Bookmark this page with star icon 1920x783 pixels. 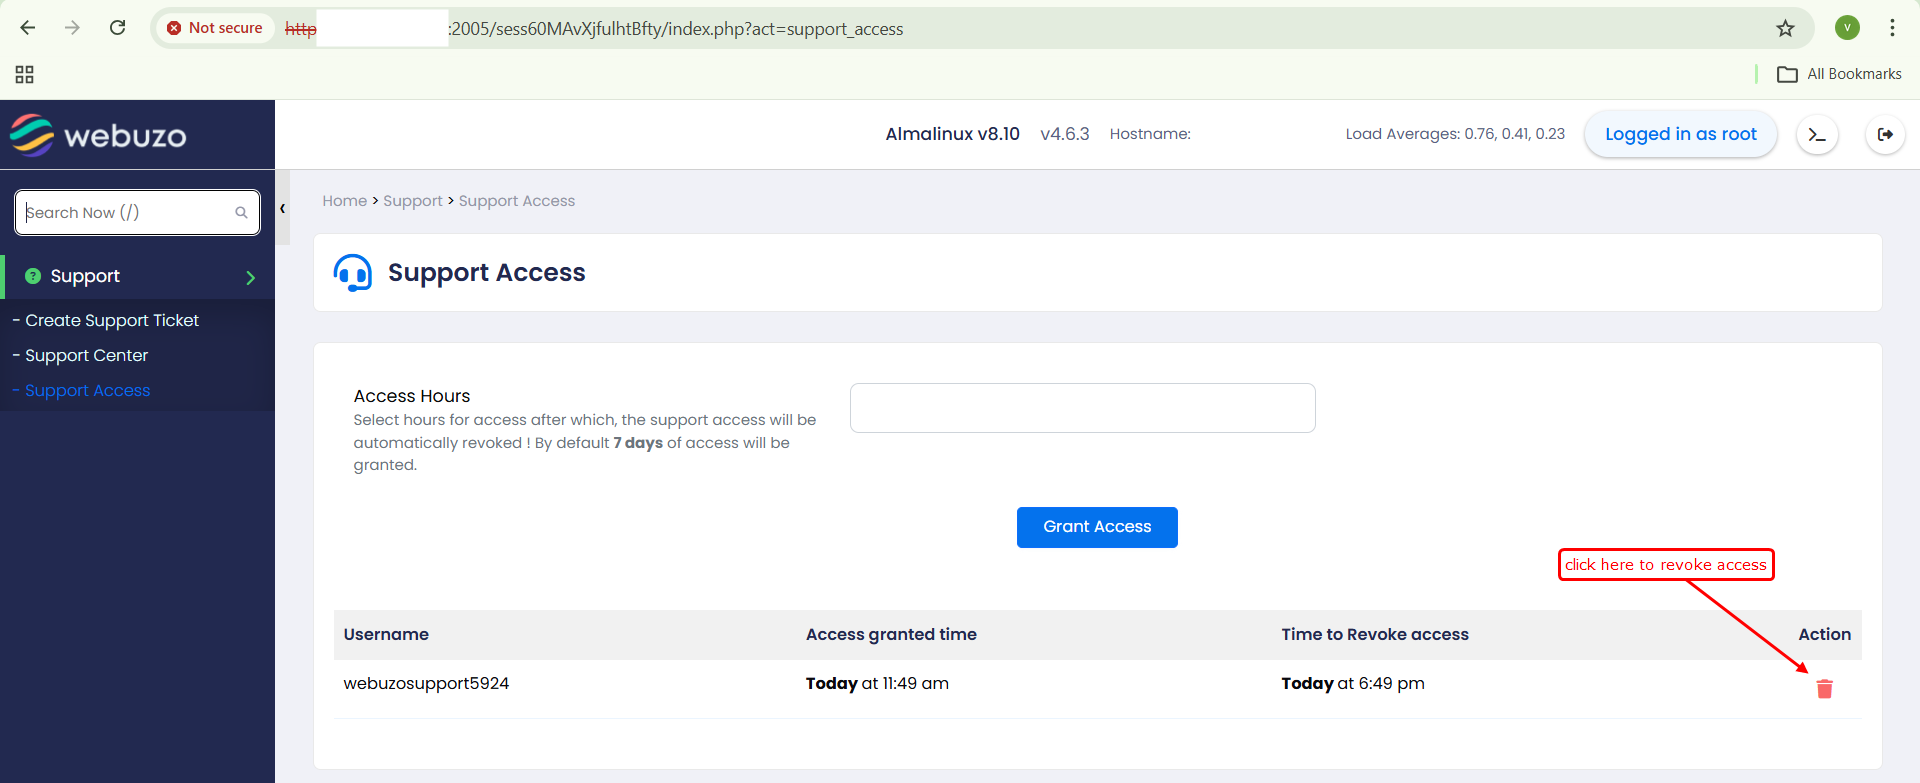click(1785, 29)
